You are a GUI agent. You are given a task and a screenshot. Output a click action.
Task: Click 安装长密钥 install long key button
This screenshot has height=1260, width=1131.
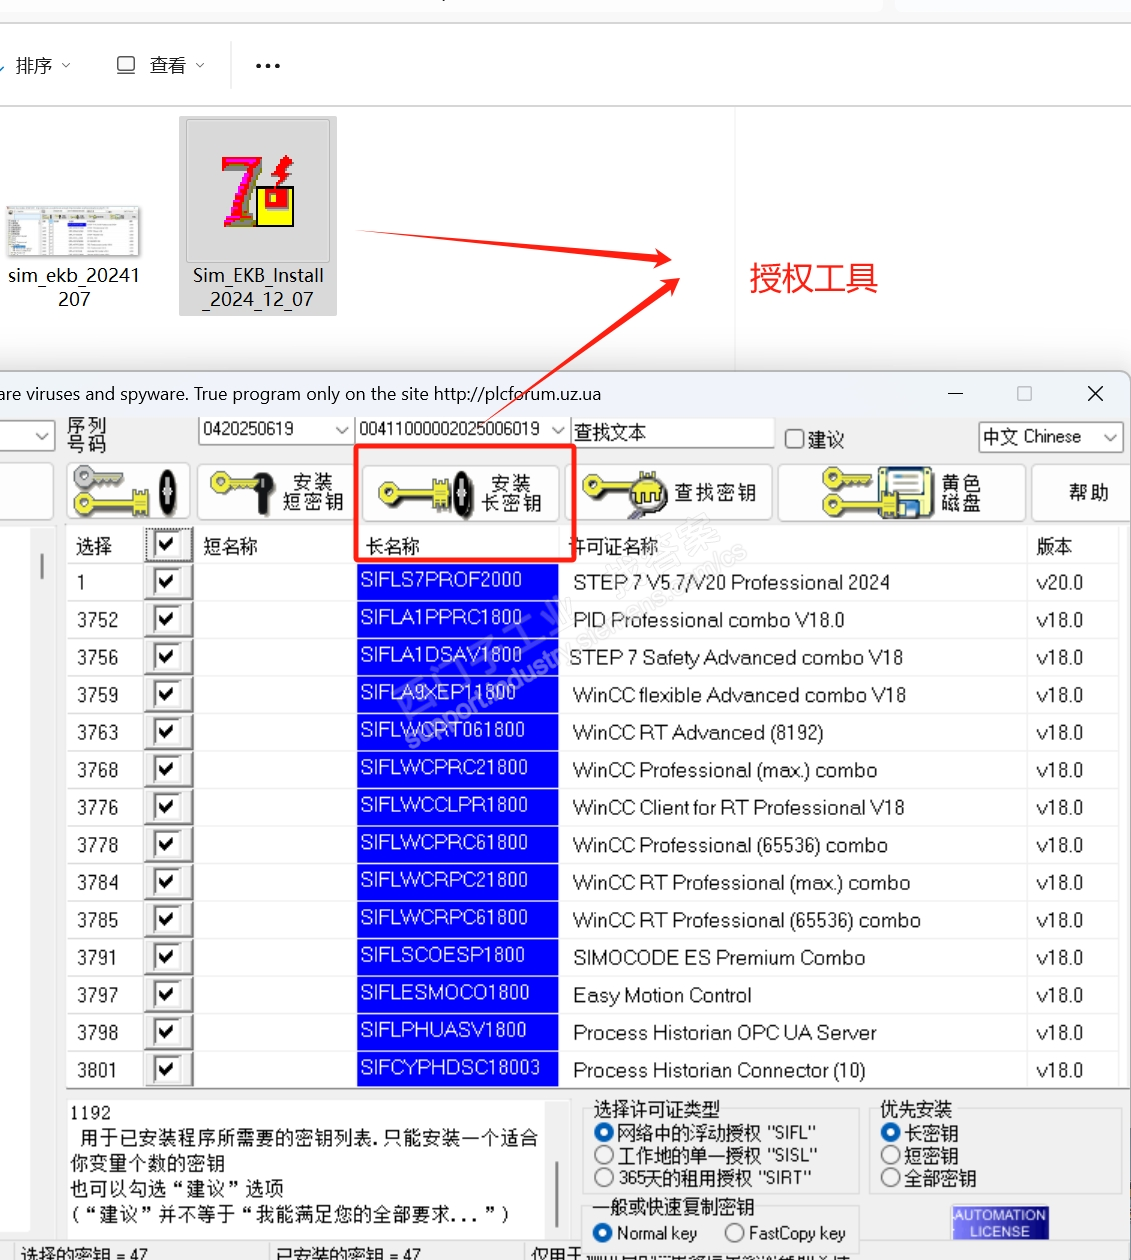click(x=460, y=492)
